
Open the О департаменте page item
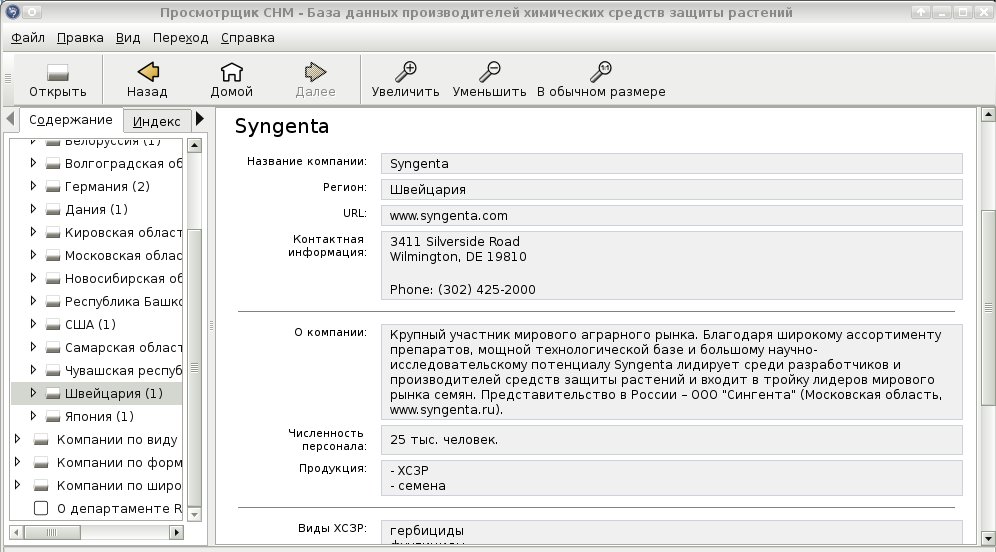(x=119, y=509)
